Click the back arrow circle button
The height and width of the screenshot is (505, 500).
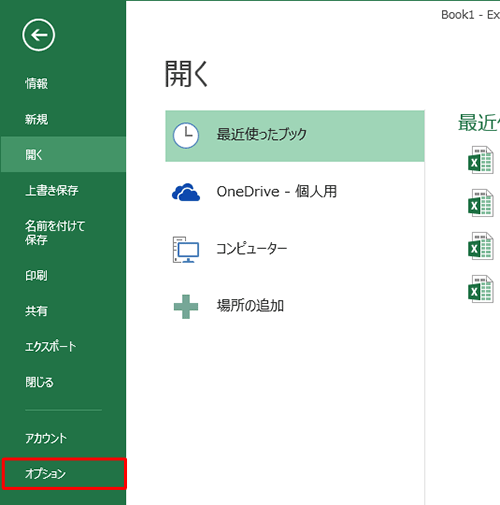tap(39, 35)
